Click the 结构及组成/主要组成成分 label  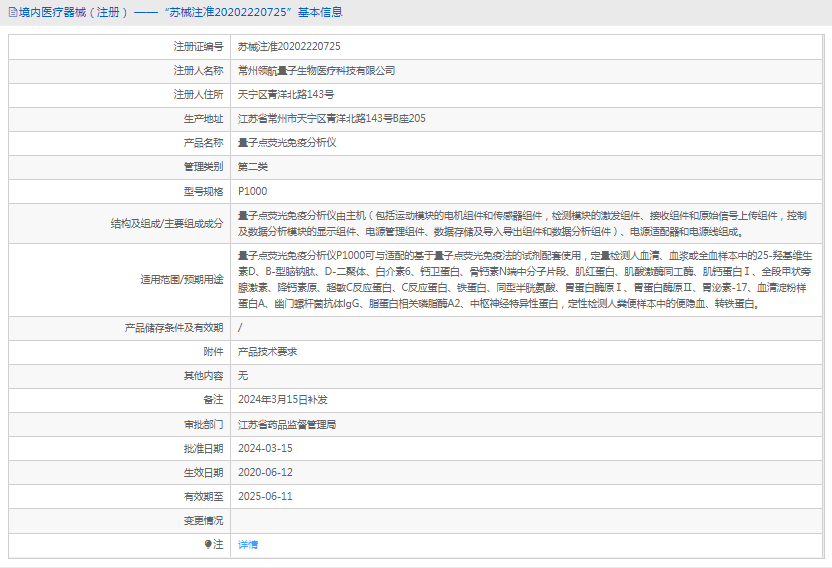click(x=167, y=223)
